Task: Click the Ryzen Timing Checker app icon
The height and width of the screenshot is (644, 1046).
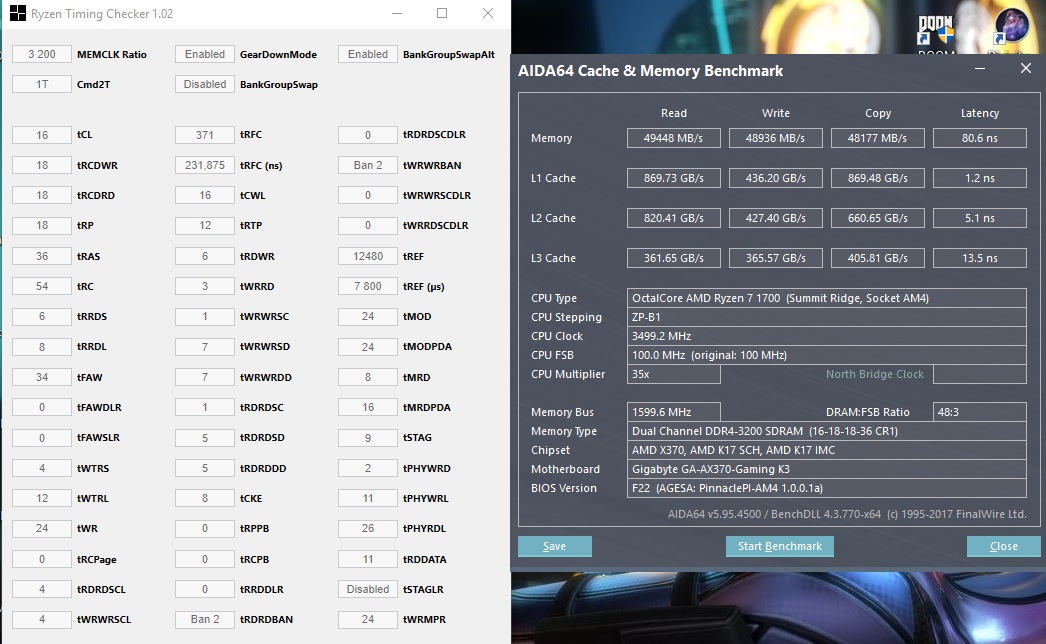Action: (x=17, y=13)
